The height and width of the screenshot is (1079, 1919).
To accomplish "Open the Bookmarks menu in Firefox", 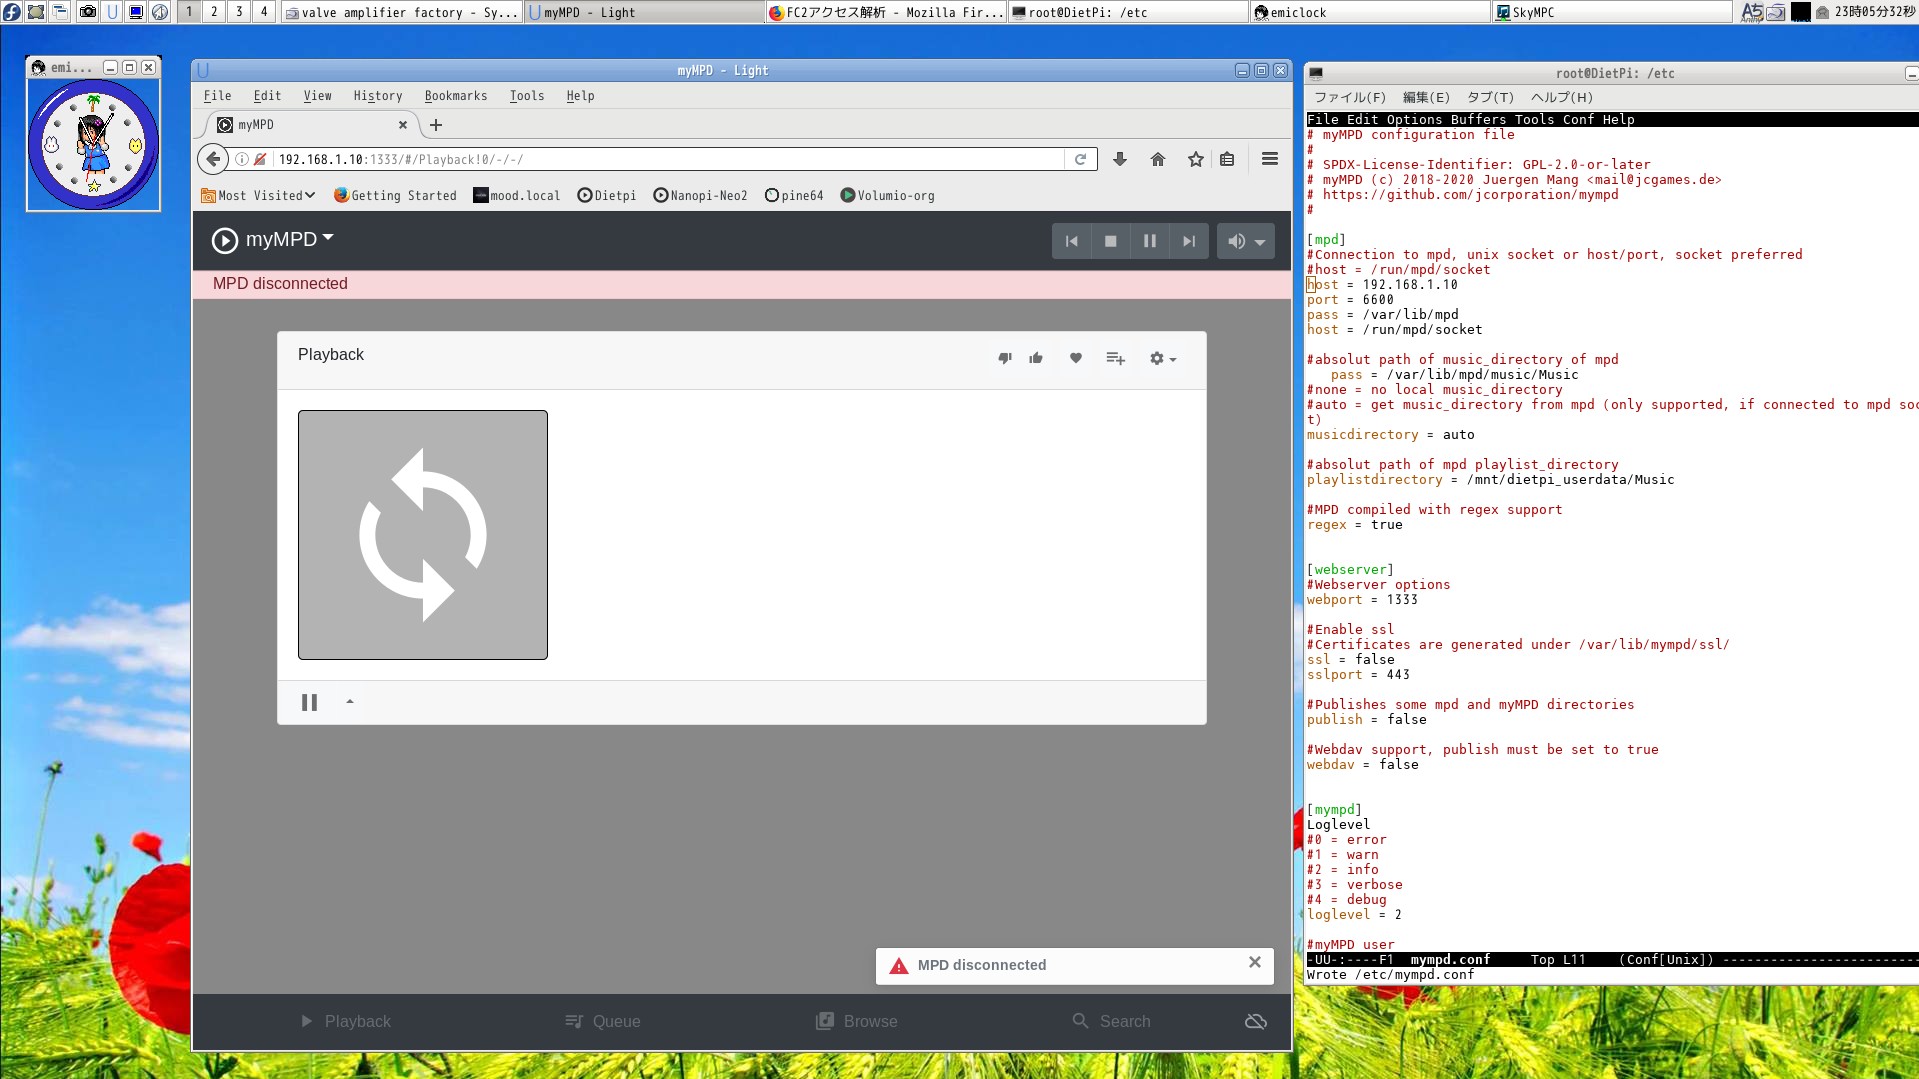I will pos(455,96).
